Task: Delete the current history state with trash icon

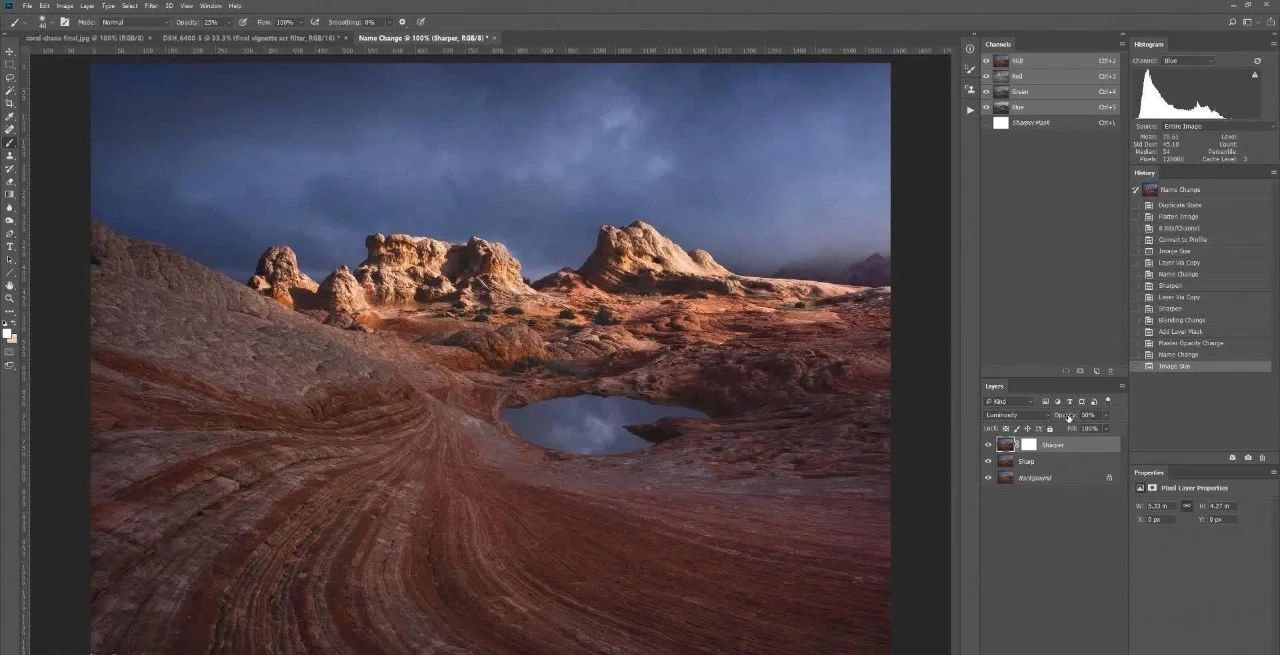Action: pyautogui.click(x=1262, y=457)
